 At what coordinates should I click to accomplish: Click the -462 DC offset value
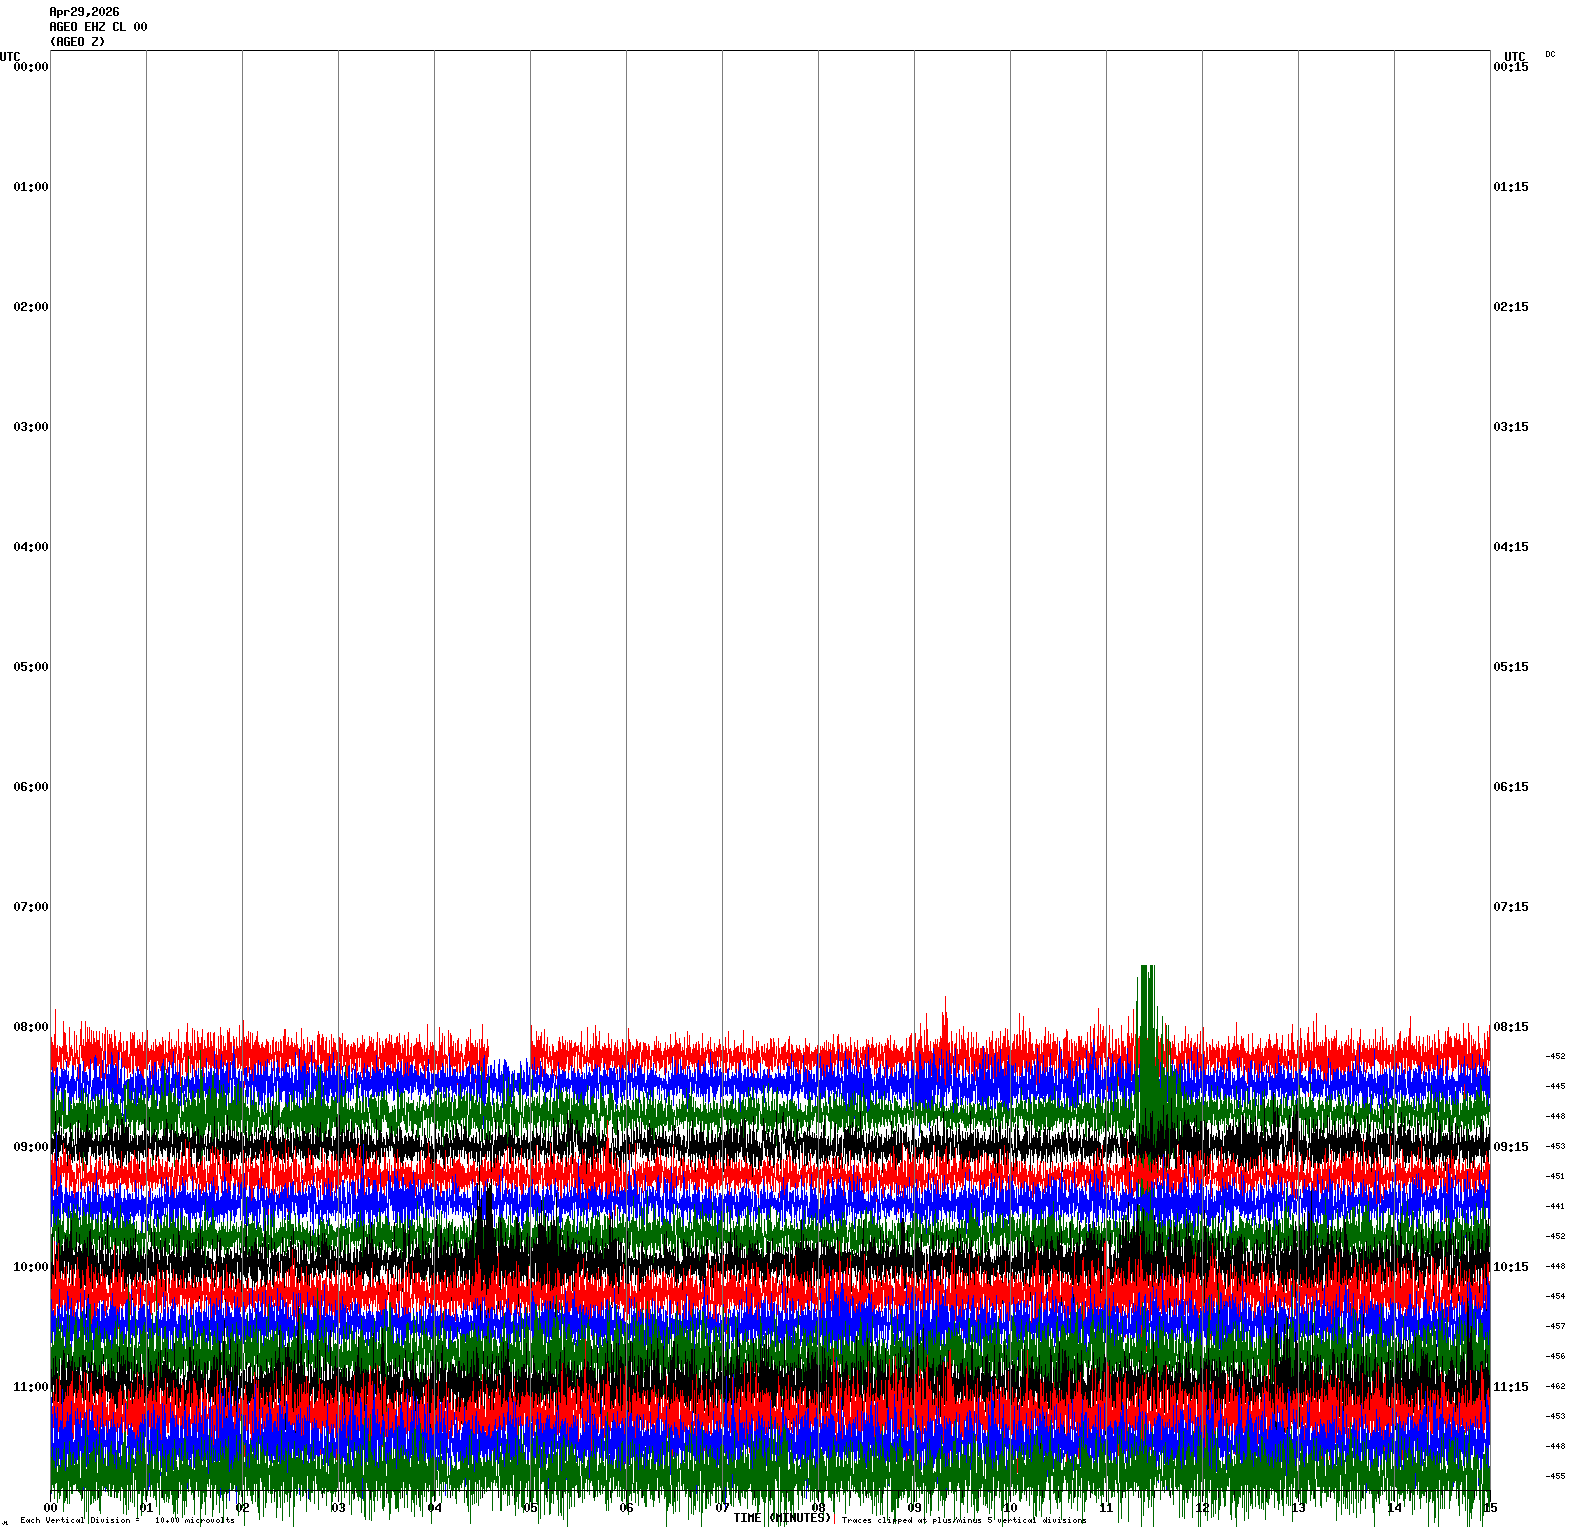click(1555, 1386)
